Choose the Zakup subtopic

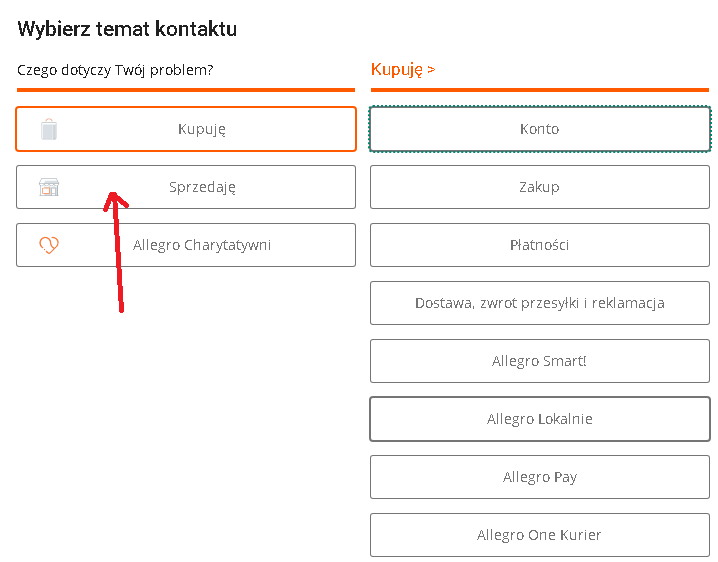pos(540,187)
